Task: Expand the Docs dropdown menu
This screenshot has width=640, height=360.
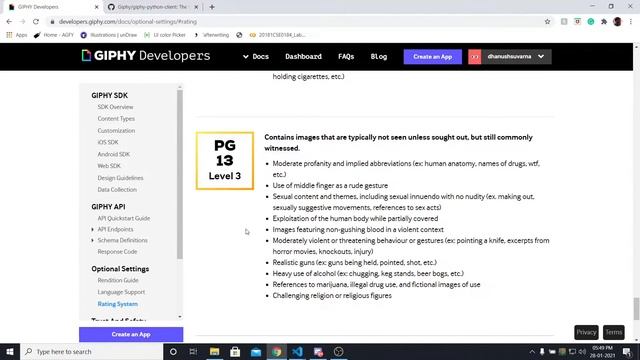Action: click(256, 57)
